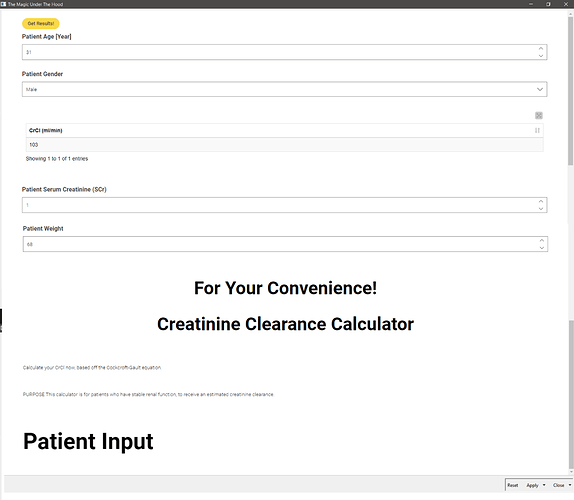
Task: Click the yellow Get Results! button
Action: click(x=41, y=23)
